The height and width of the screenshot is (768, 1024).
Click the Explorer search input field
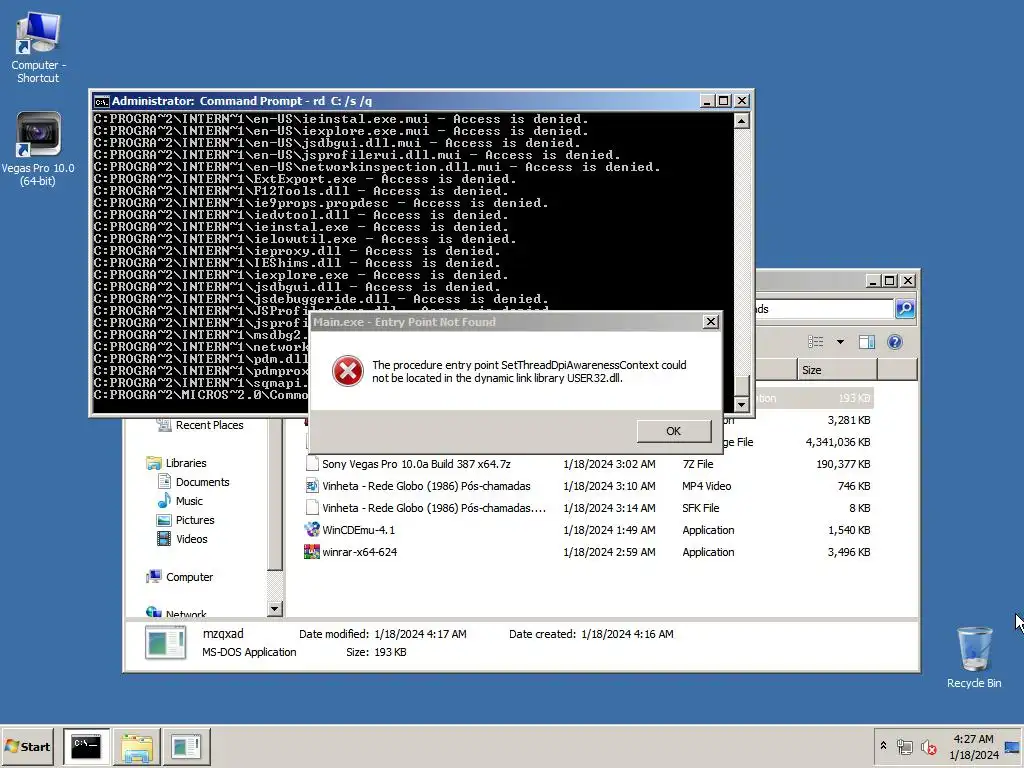pos(824,308)
